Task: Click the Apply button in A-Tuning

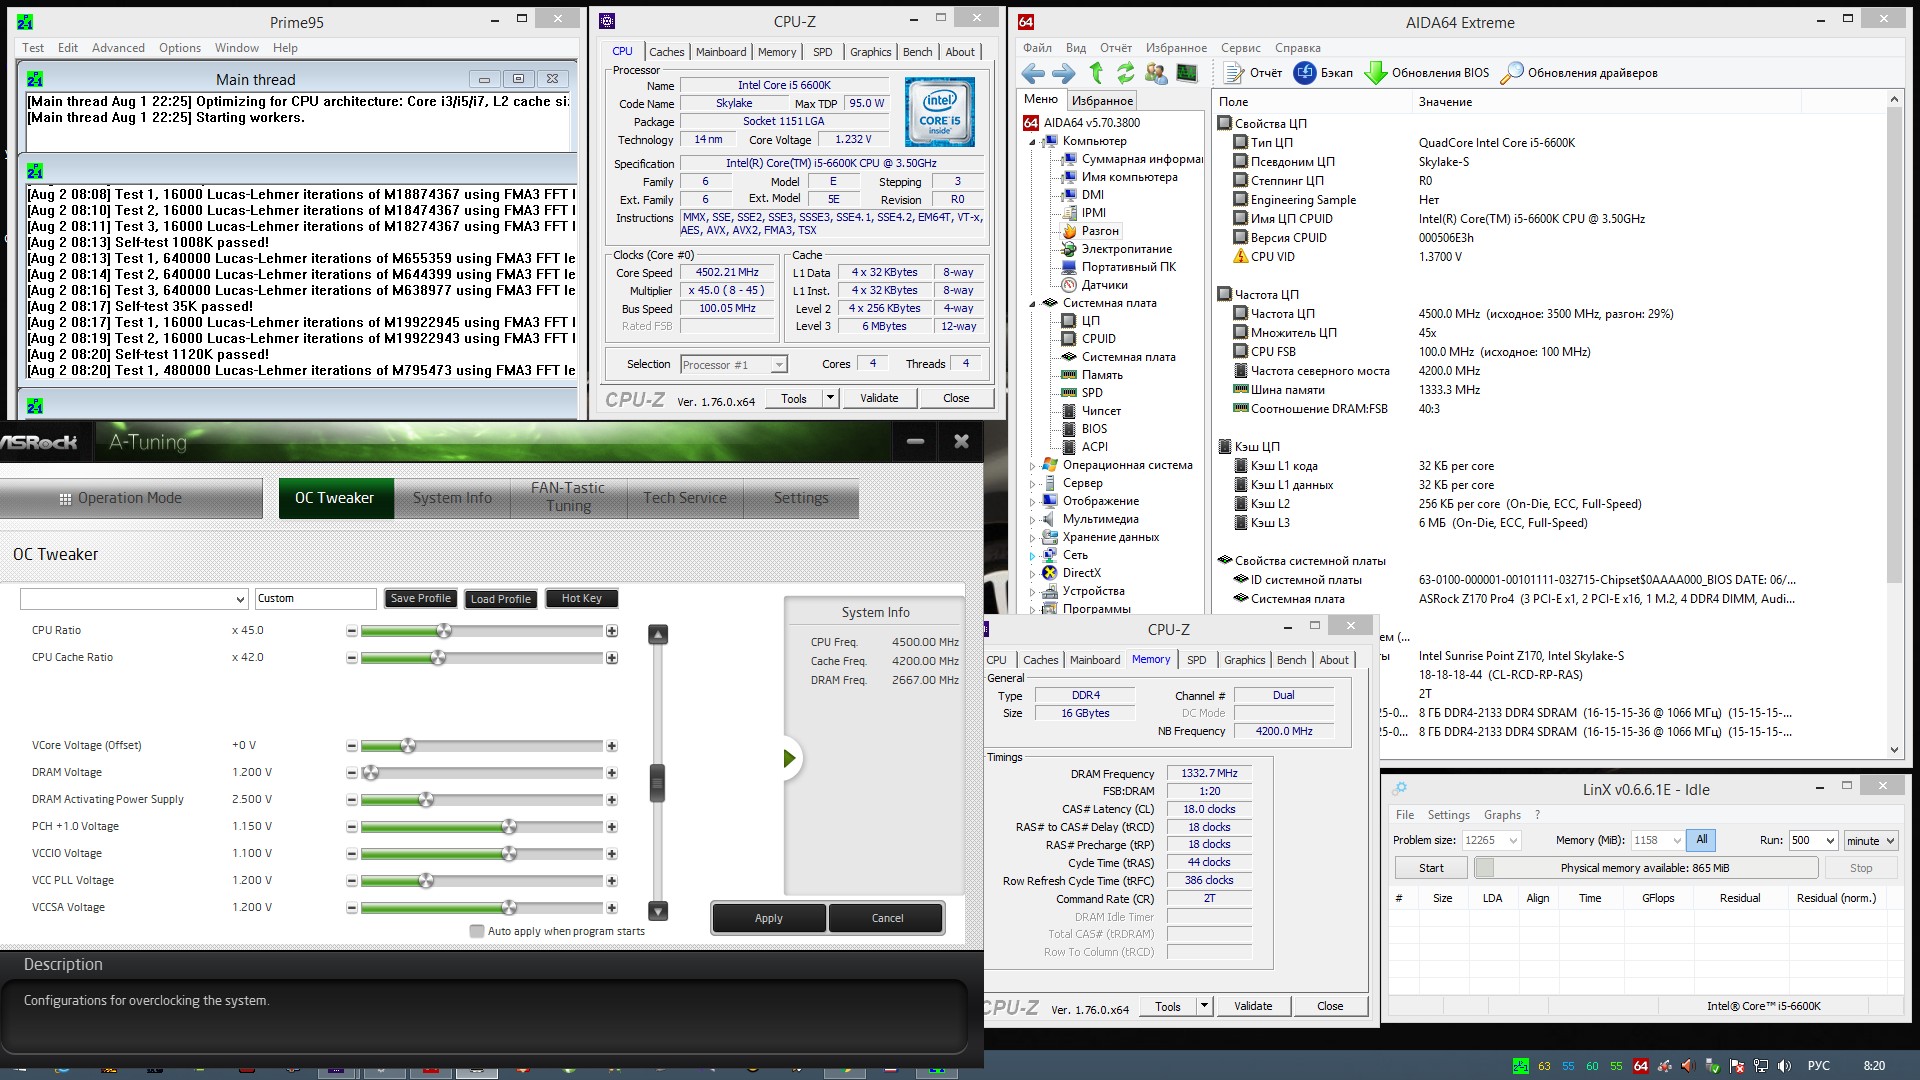Action: click(768, 918)
